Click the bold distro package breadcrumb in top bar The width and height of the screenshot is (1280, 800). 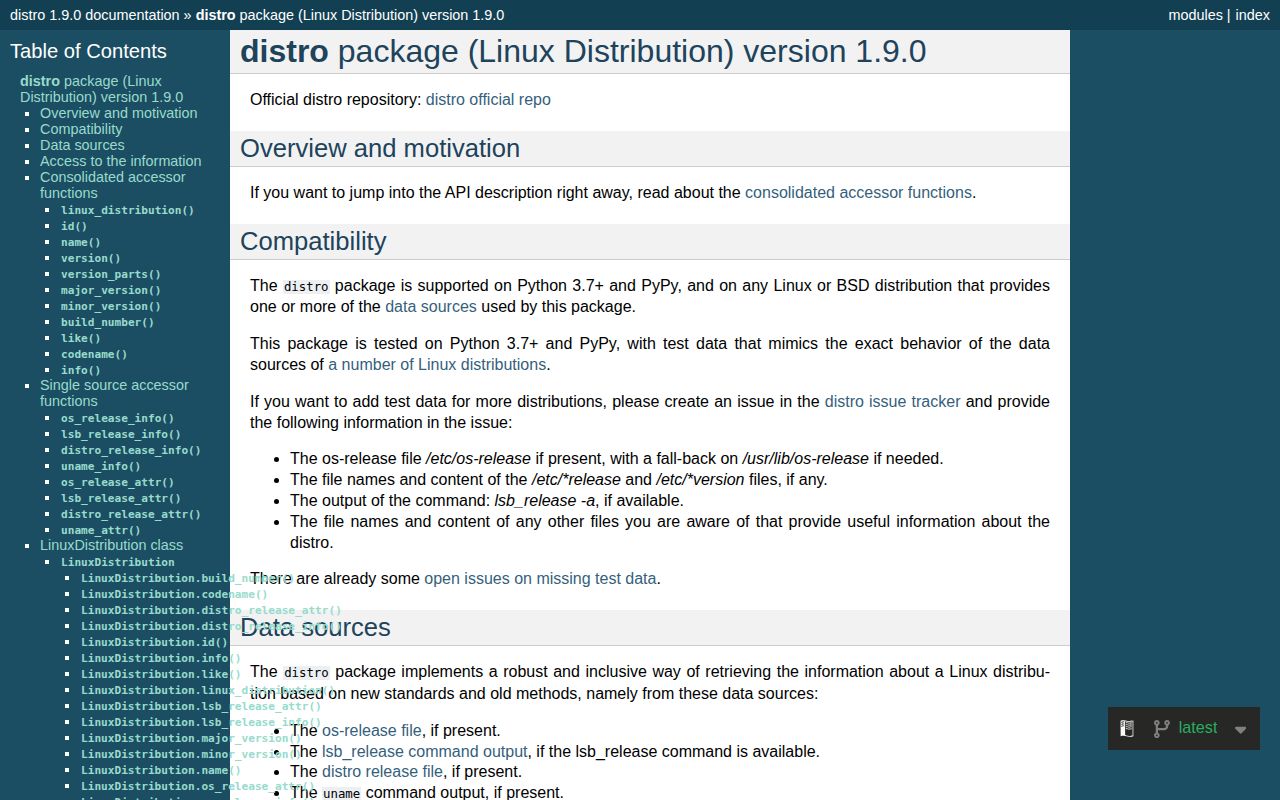pos(350,15)
